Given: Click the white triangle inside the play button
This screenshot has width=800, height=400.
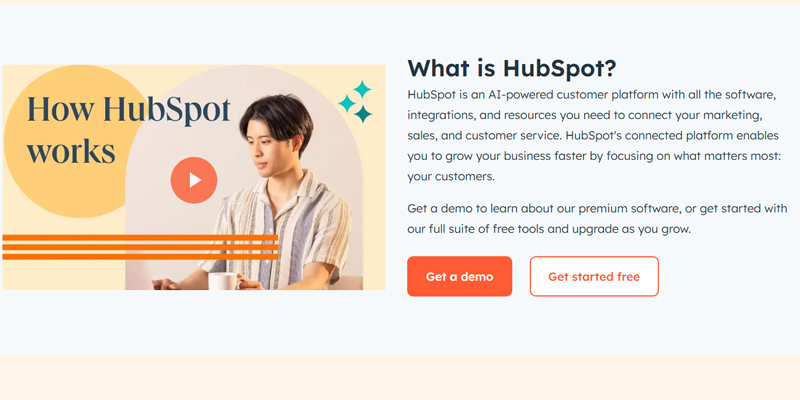Looking at the screenshot, I should click(x=195, y=180).
